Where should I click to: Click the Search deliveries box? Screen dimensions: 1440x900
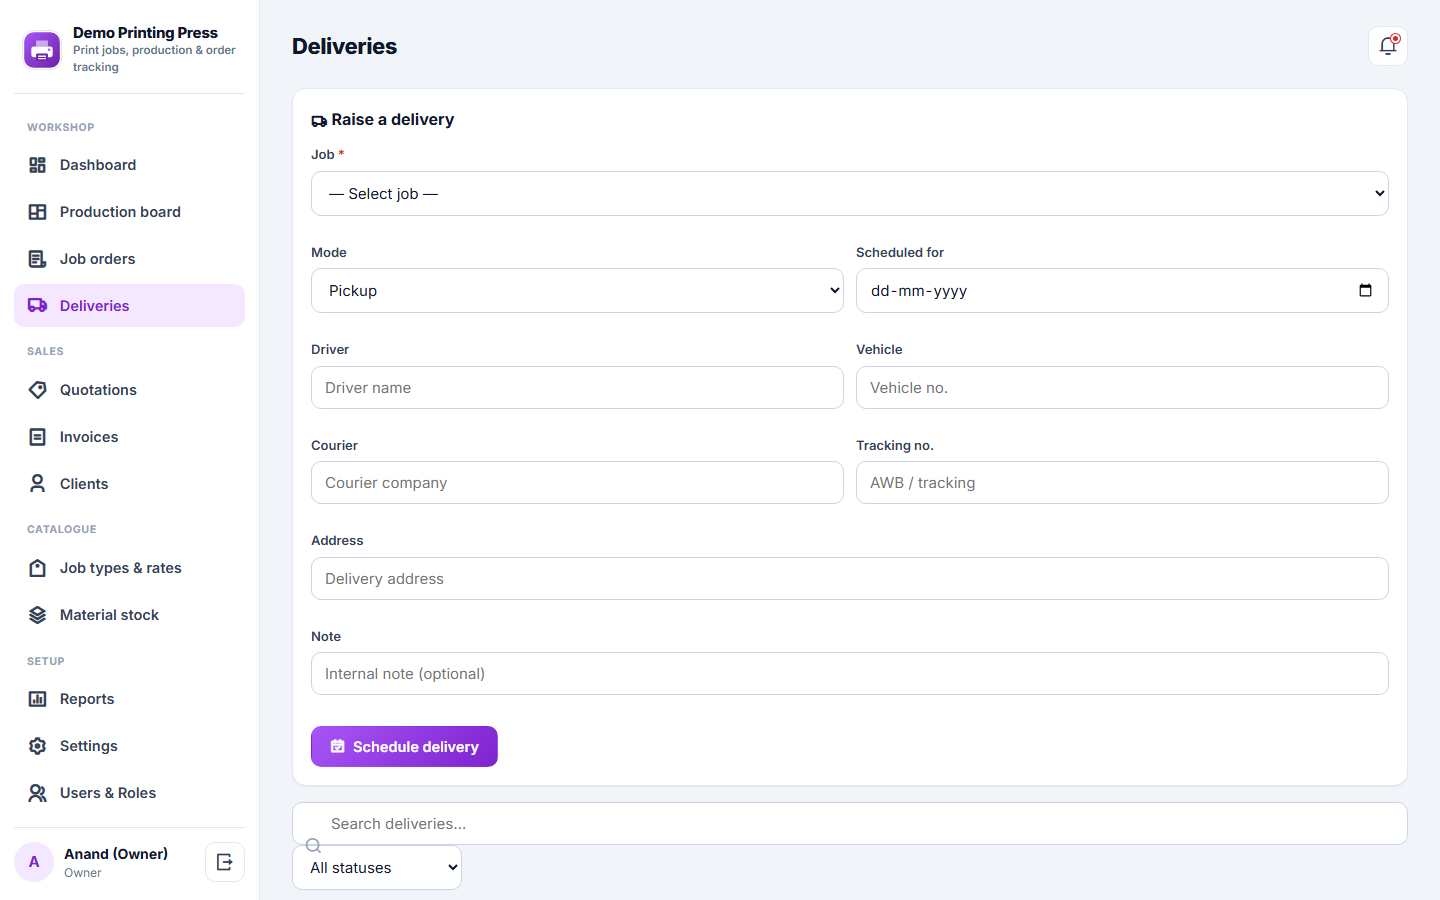pos(850,824)
